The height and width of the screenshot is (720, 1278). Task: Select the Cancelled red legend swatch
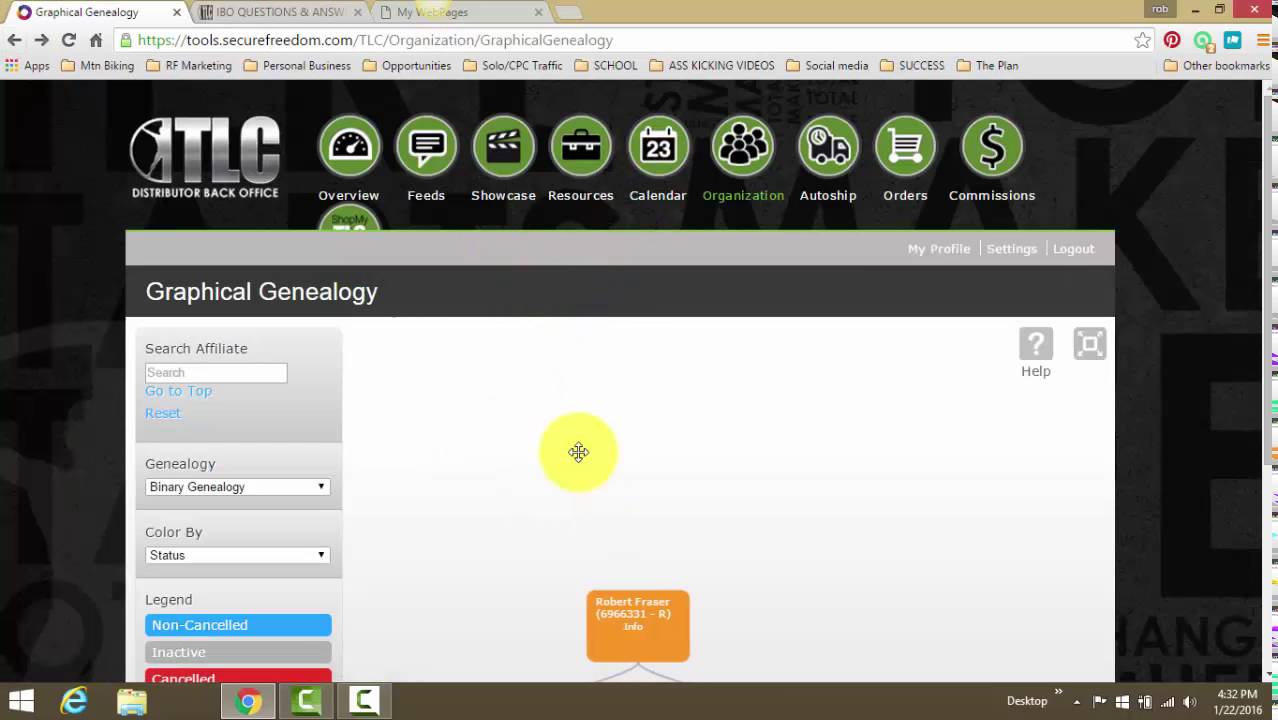click(238, 676)
